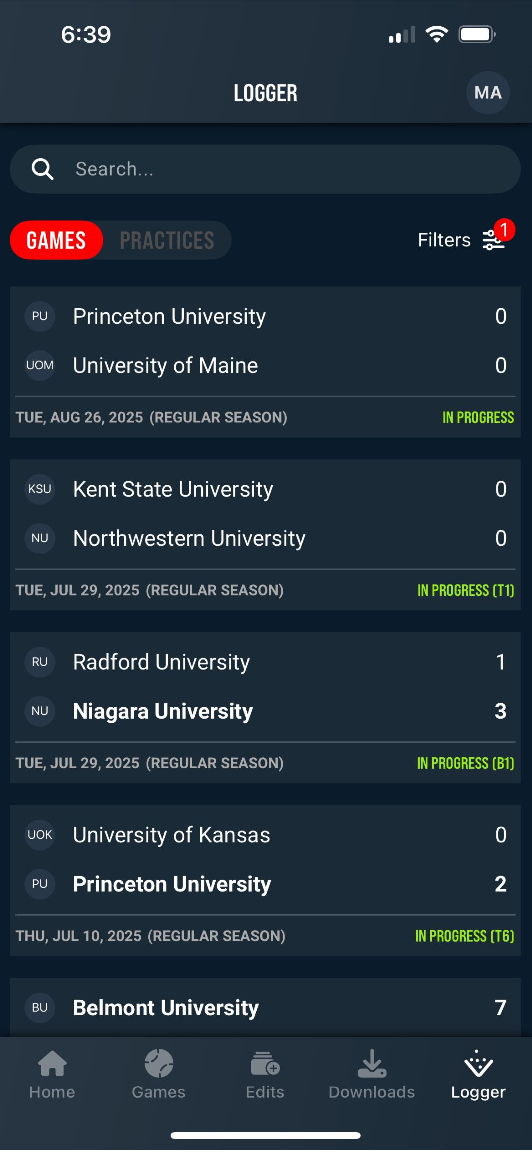Open Princeton University vs University of Maine game
The image size is (532, 1154).
(265, 362)
